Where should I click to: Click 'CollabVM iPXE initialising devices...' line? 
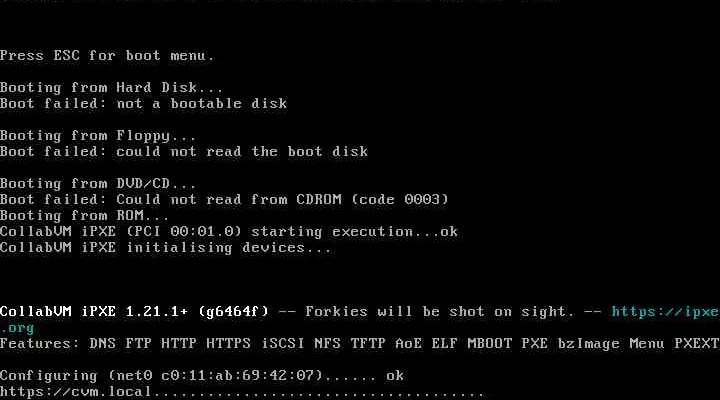coord(165,248)
